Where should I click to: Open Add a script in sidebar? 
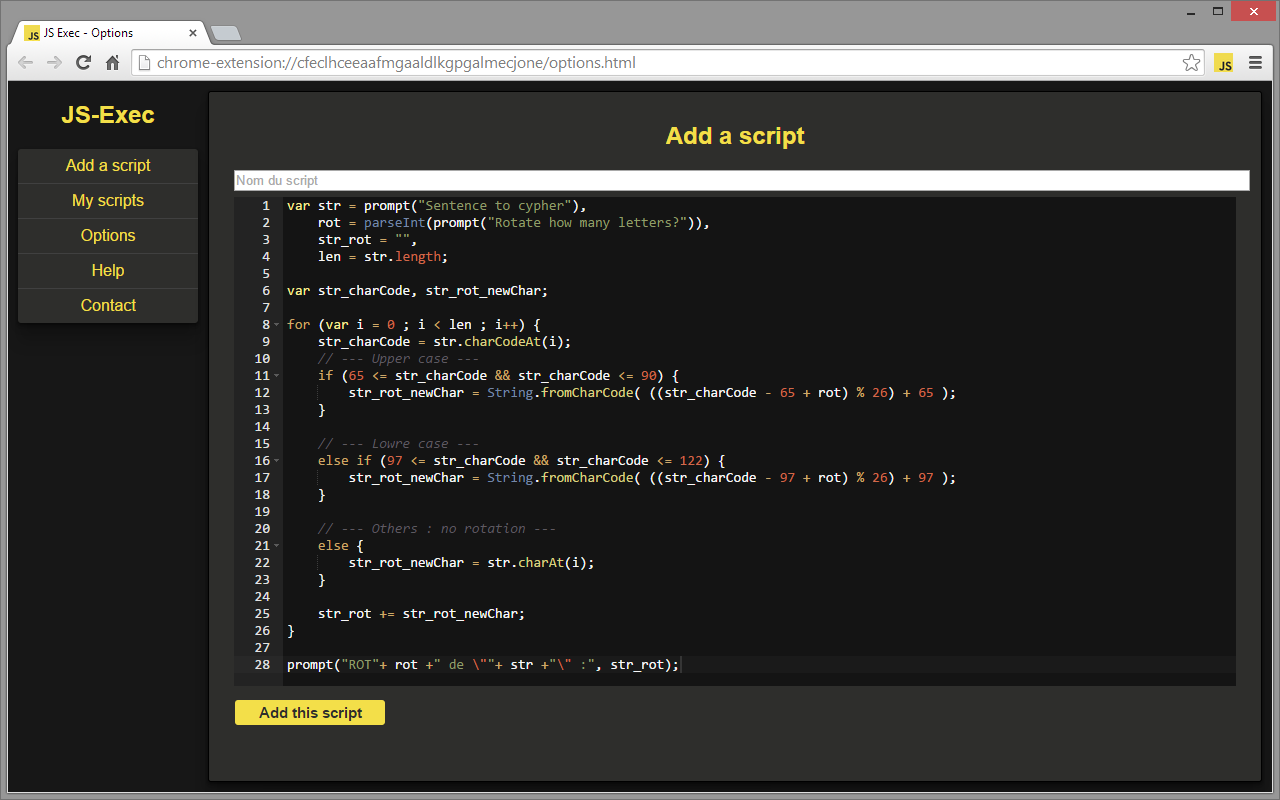108,166
